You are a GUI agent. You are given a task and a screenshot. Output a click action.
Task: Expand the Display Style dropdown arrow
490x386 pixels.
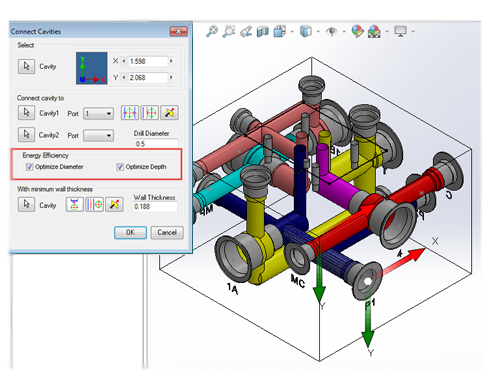click(x=318, y=32)
